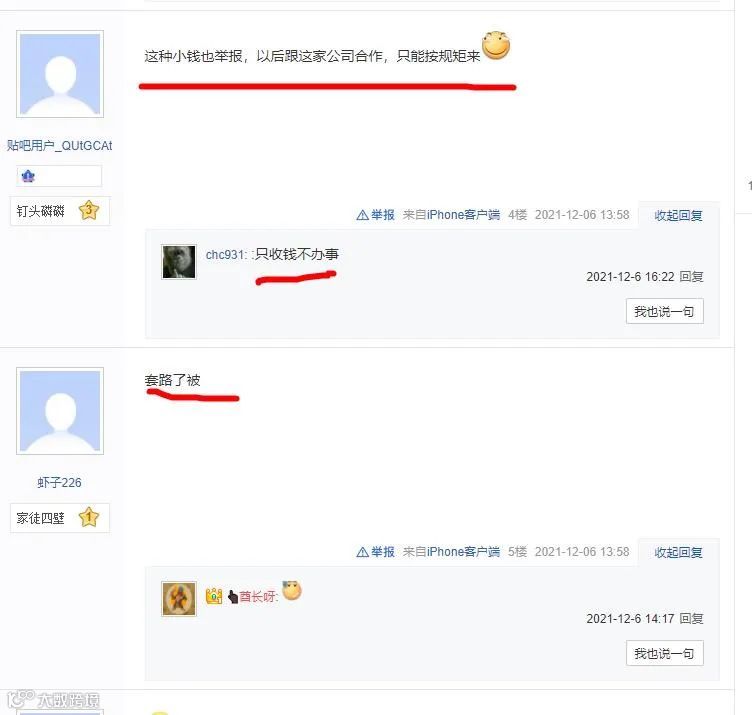Open 酋长呀's reply avatar thumbnail

pos(178,598)
